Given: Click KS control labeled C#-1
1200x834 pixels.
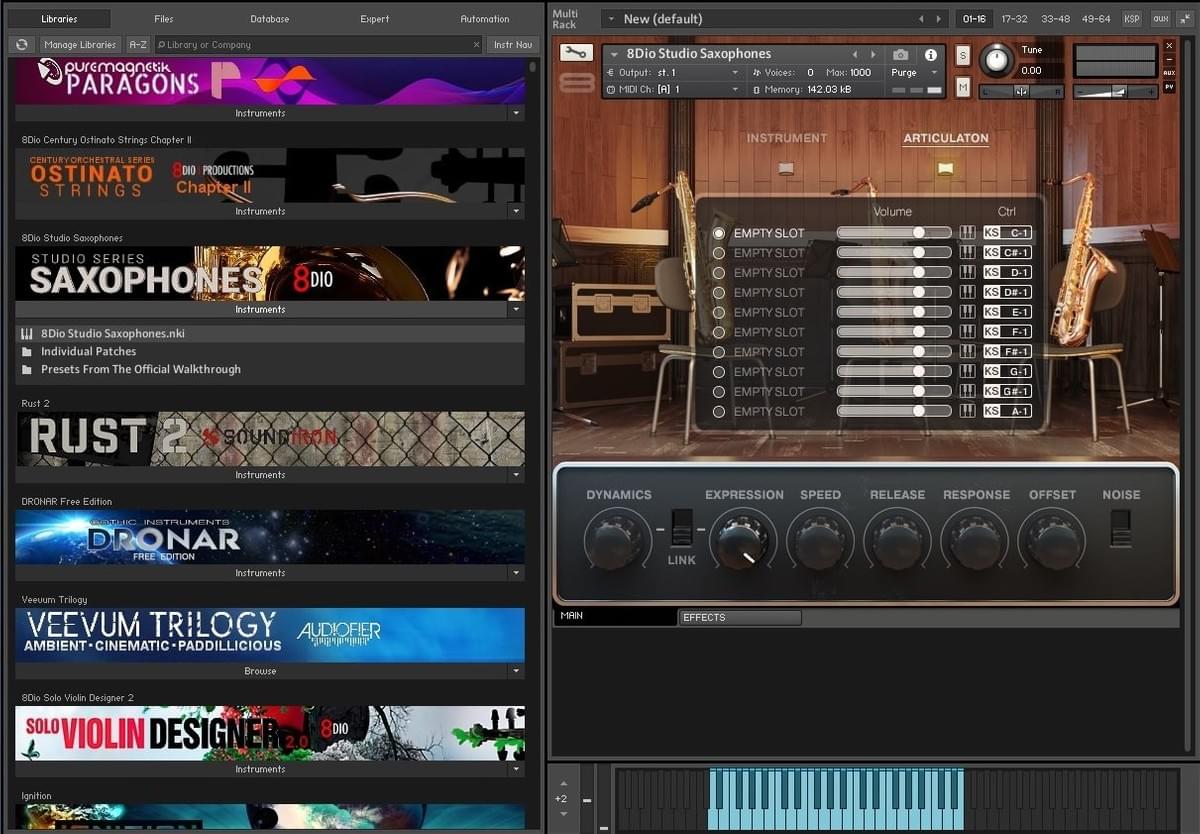Looking at the screenshot, I should pyautogui.click(x=1007, y=253).
